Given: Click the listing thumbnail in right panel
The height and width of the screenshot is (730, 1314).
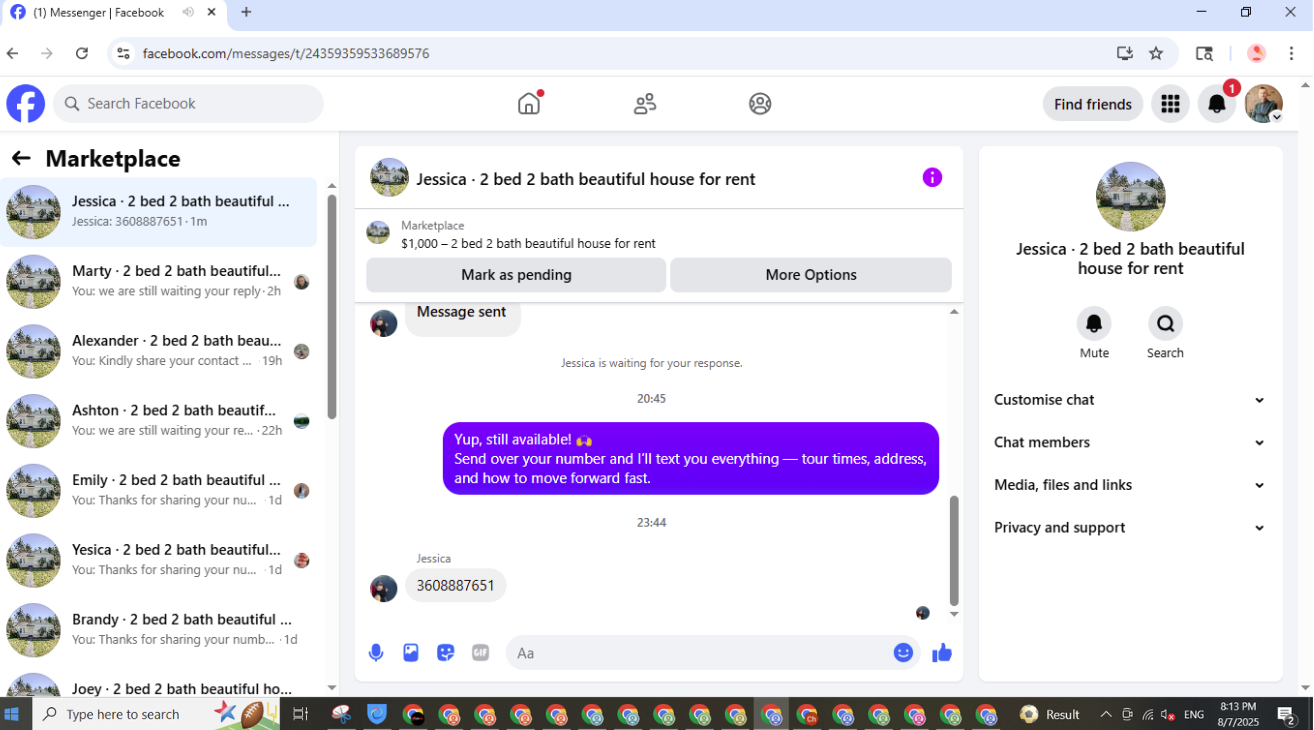Looking at the screenshot, I should 1130,197.
